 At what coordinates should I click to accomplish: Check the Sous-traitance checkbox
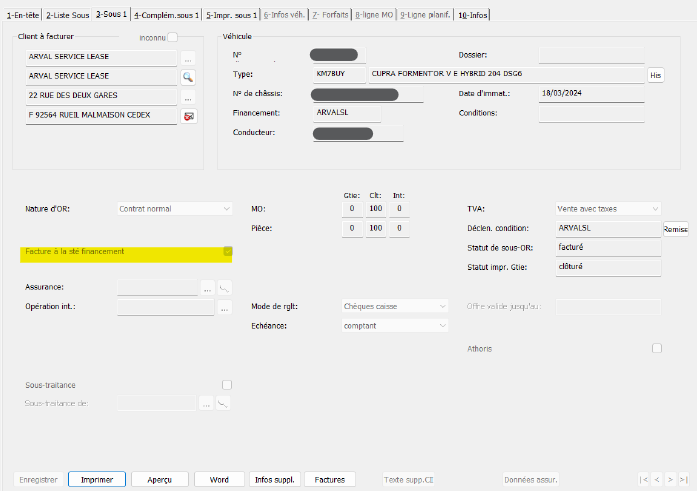[227, 385]
